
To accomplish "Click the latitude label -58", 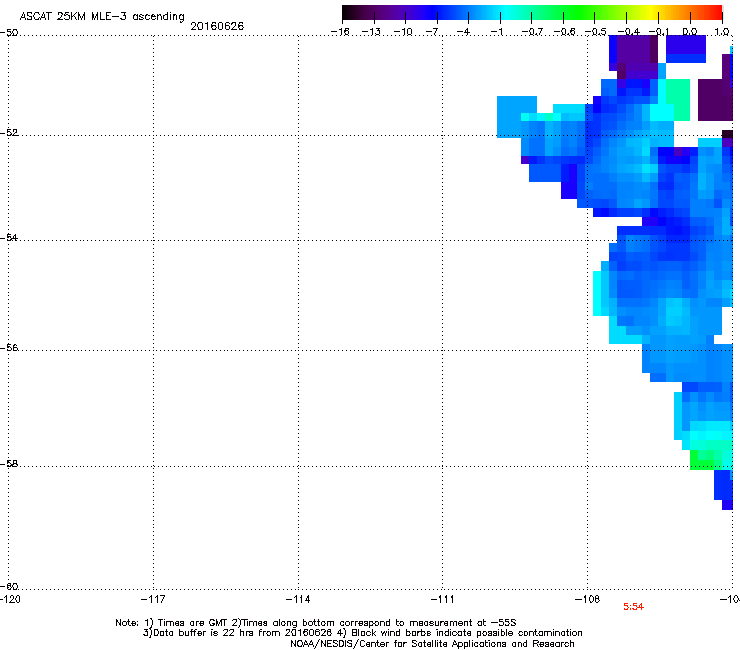I will 9,464.
